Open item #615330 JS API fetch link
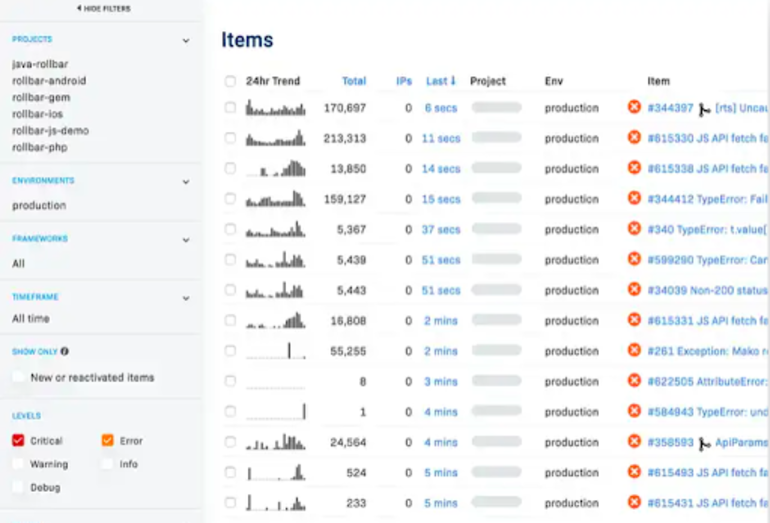Screen dimensions: 770x523 coord(707,138)
